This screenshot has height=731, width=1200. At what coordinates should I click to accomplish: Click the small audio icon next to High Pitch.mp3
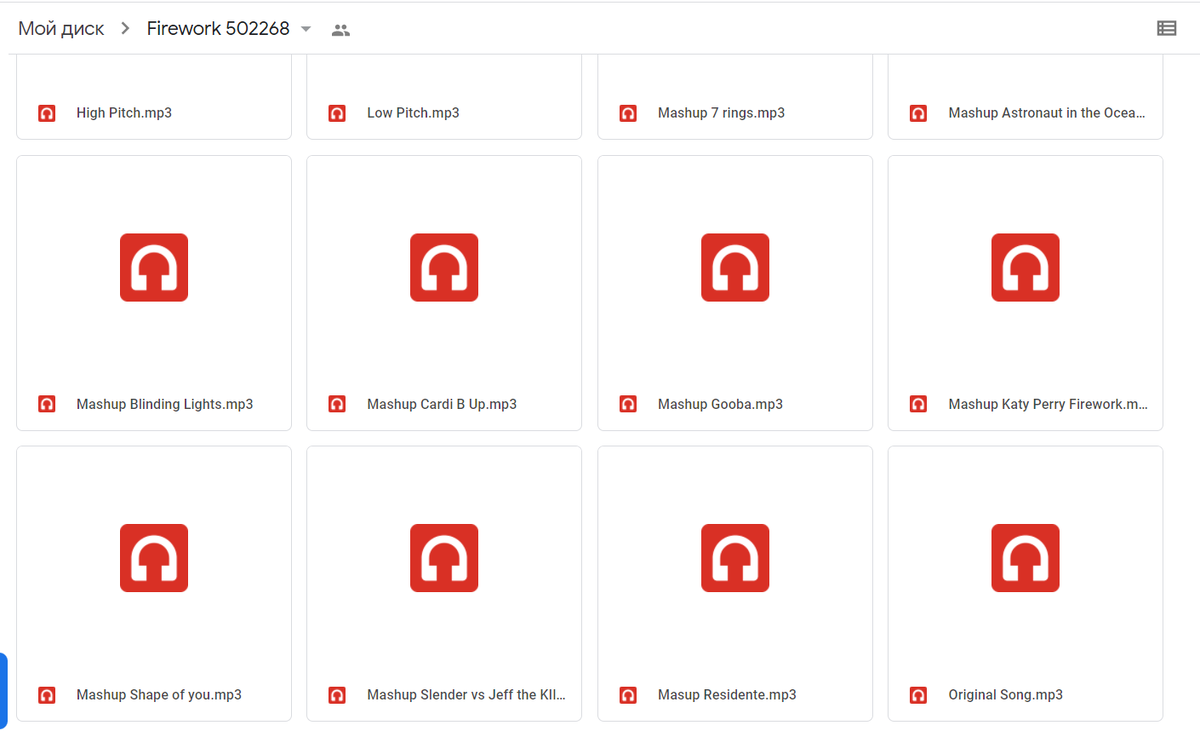(46, 113)
